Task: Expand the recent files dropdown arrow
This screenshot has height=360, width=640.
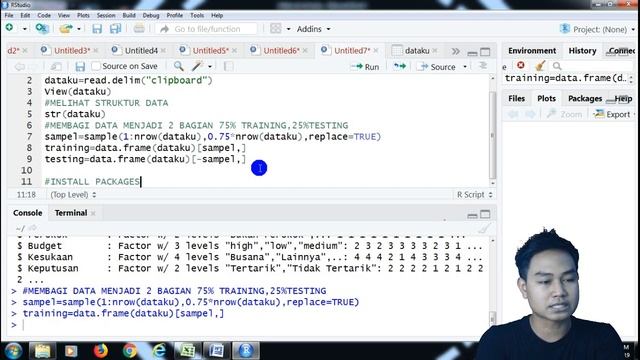Action: point(79,29)
